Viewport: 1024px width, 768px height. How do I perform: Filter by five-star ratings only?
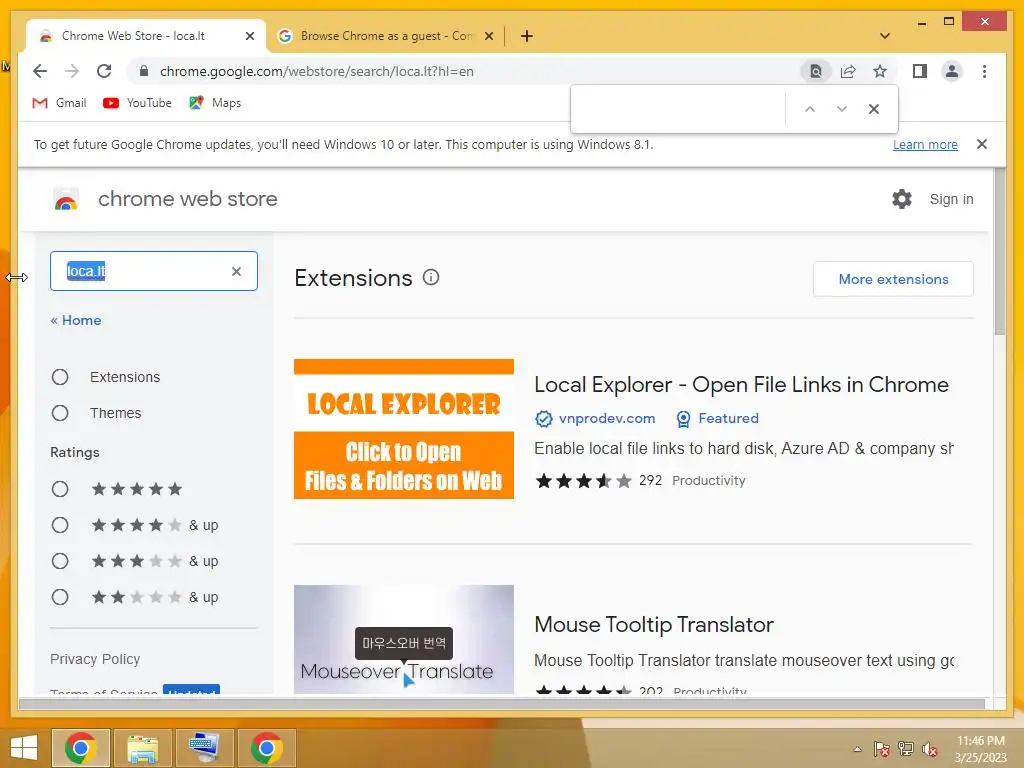(60, 489)
